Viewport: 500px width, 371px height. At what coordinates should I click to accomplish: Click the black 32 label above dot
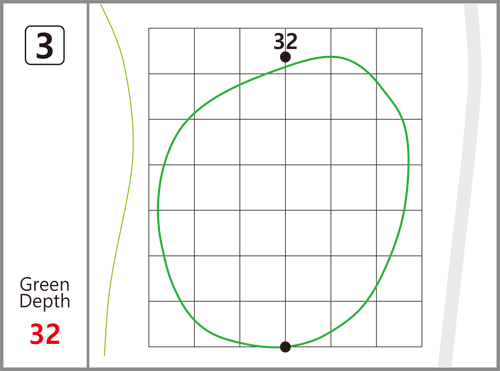(285, 41)
